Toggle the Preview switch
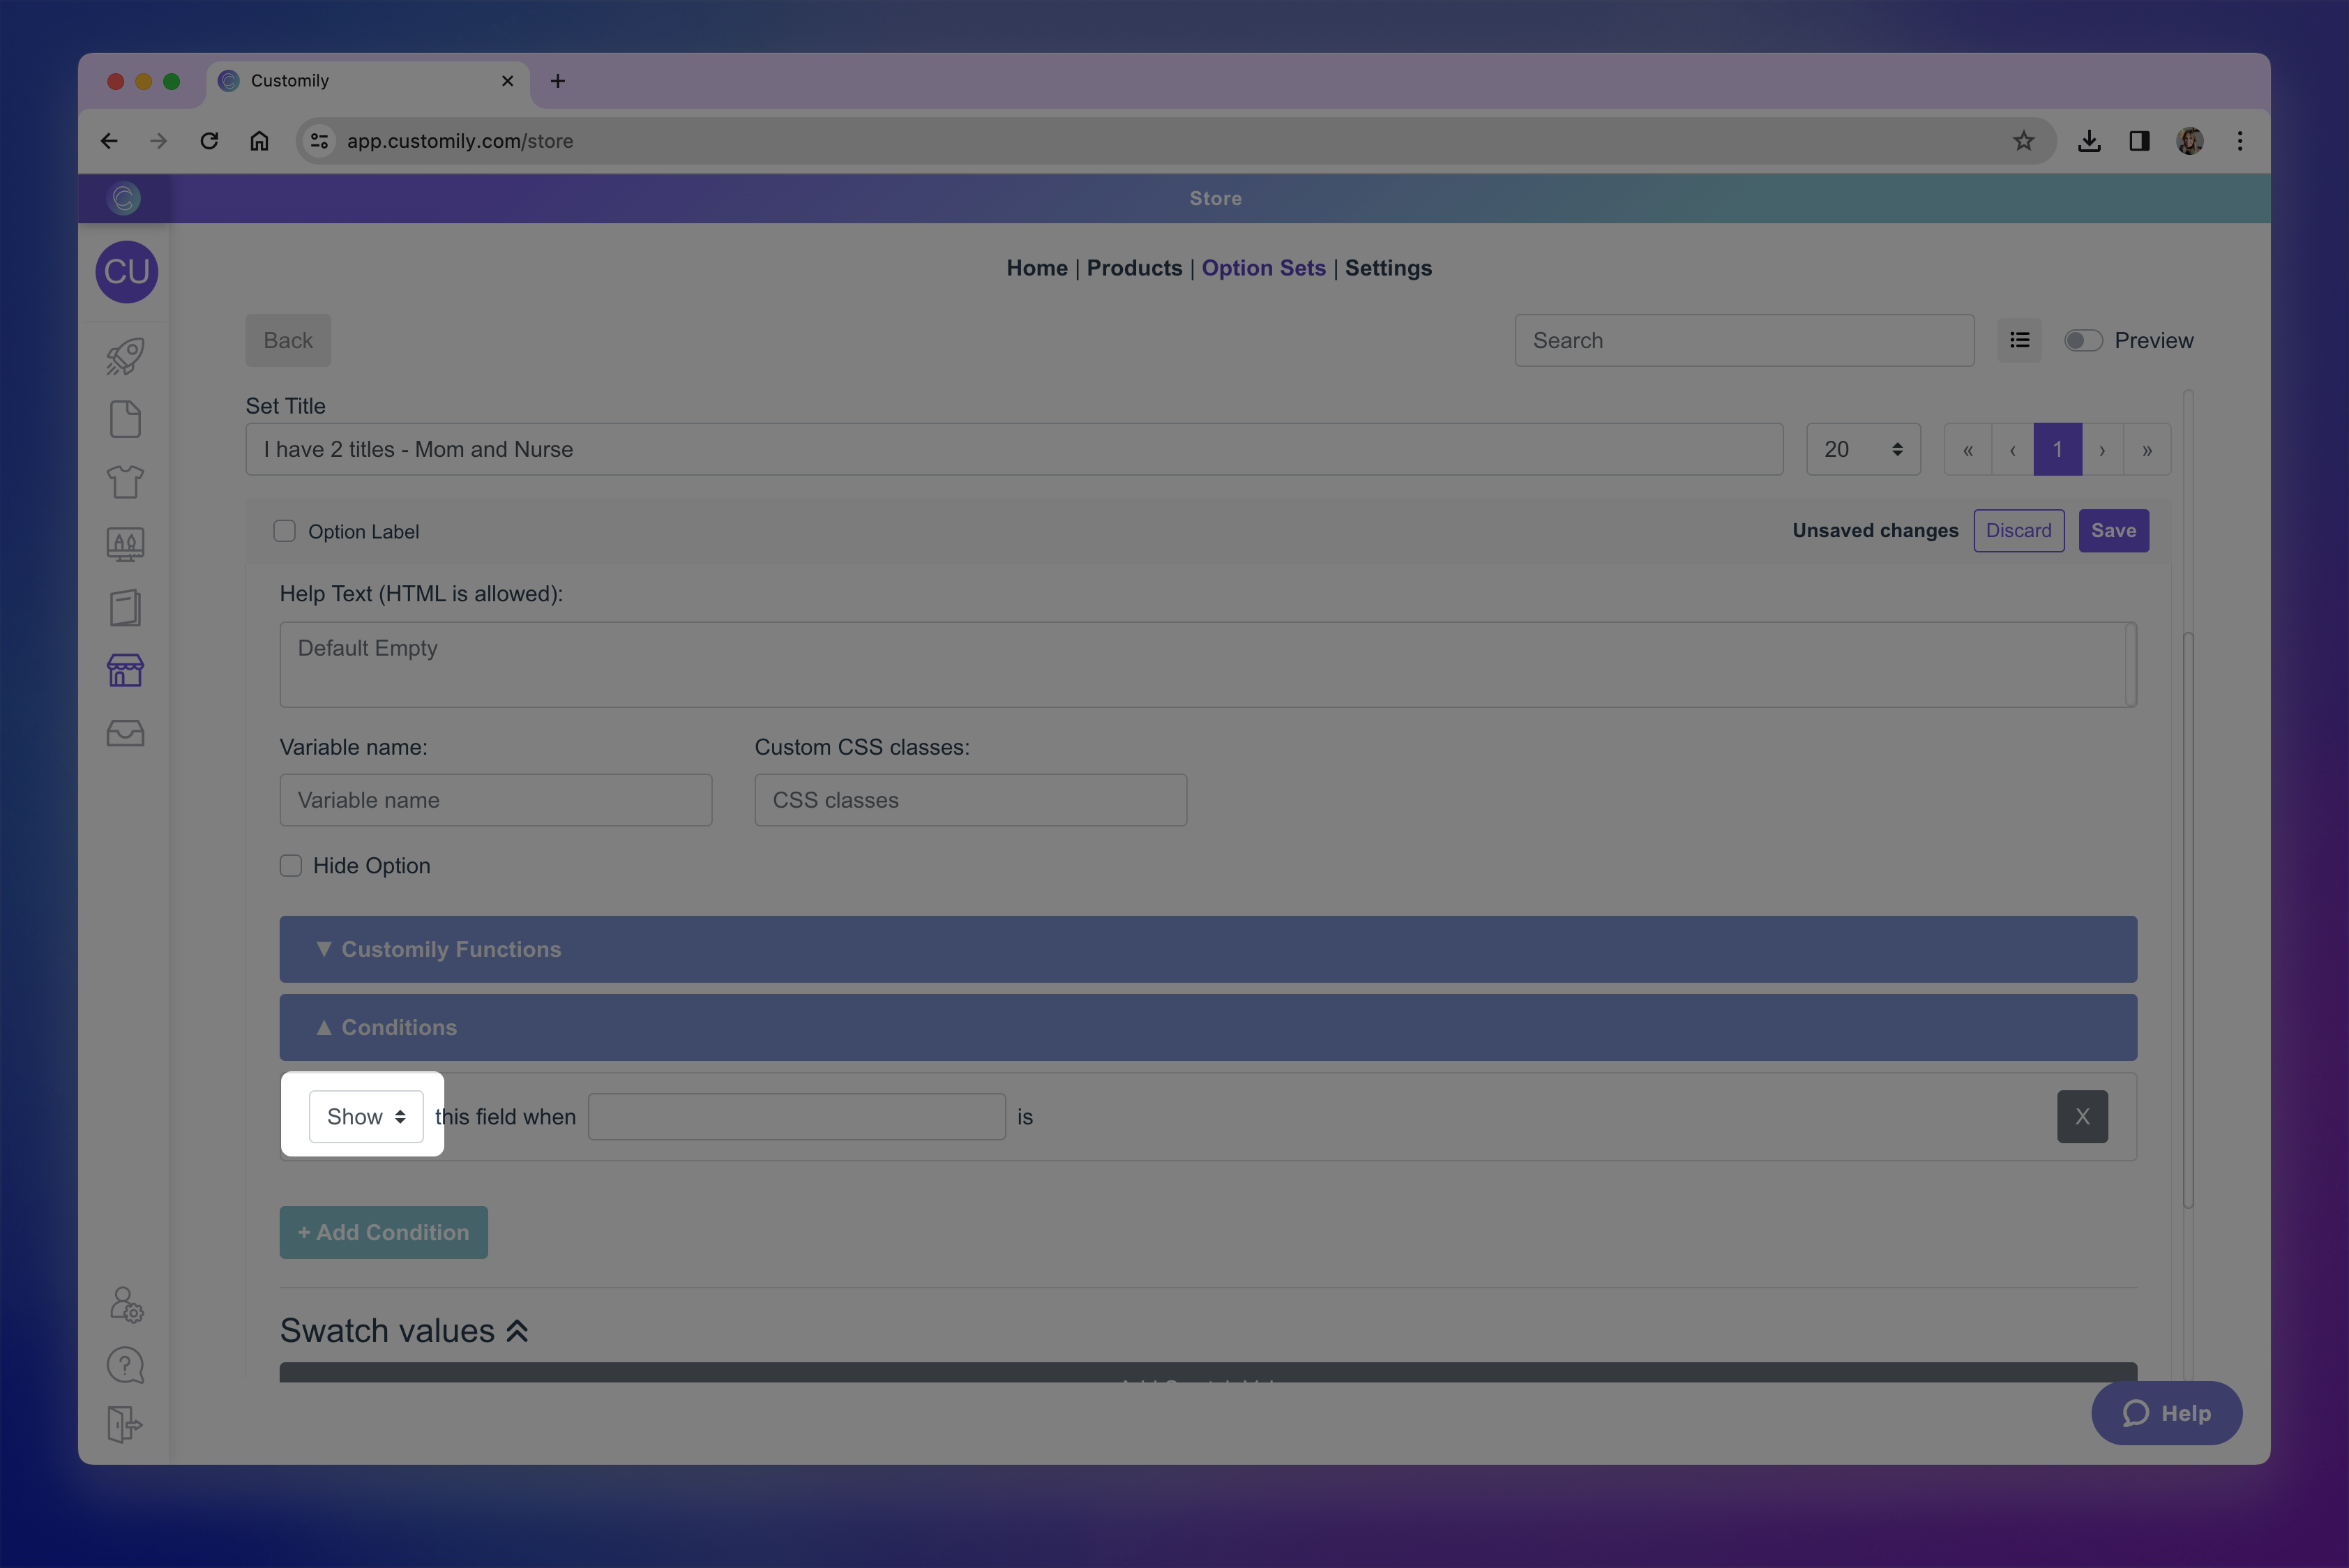 (2083, 340)
